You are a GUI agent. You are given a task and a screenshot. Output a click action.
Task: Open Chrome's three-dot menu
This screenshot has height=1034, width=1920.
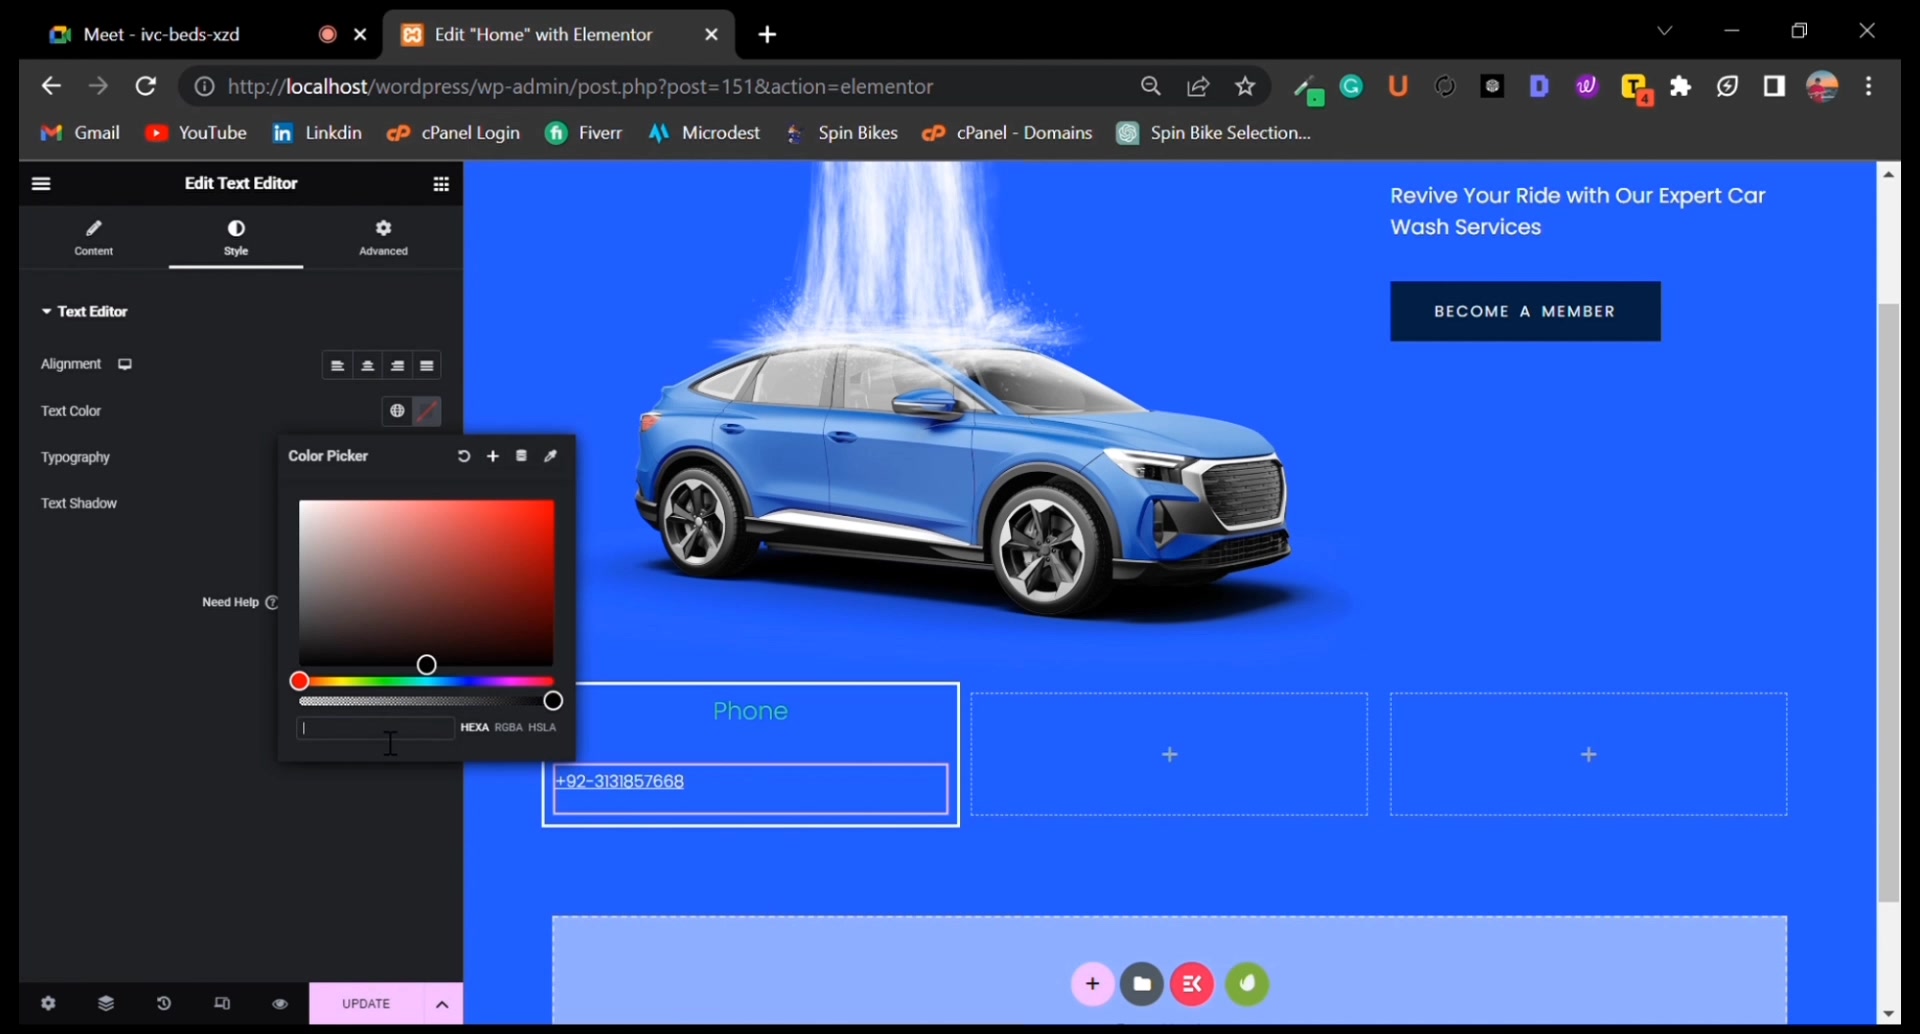(x=1869, y=87)
